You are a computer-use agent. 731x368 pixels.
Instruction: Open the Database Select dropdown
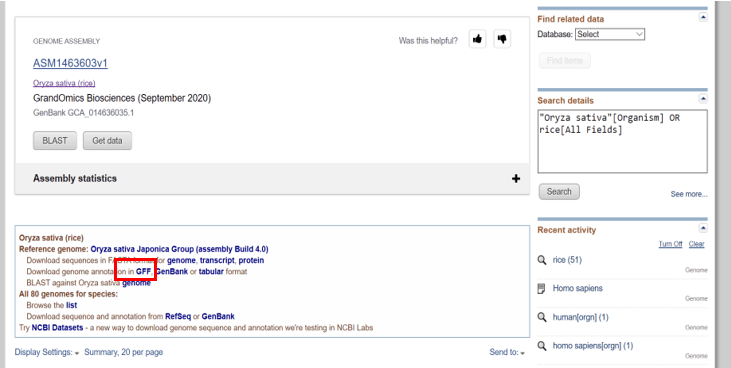(610, 34)
